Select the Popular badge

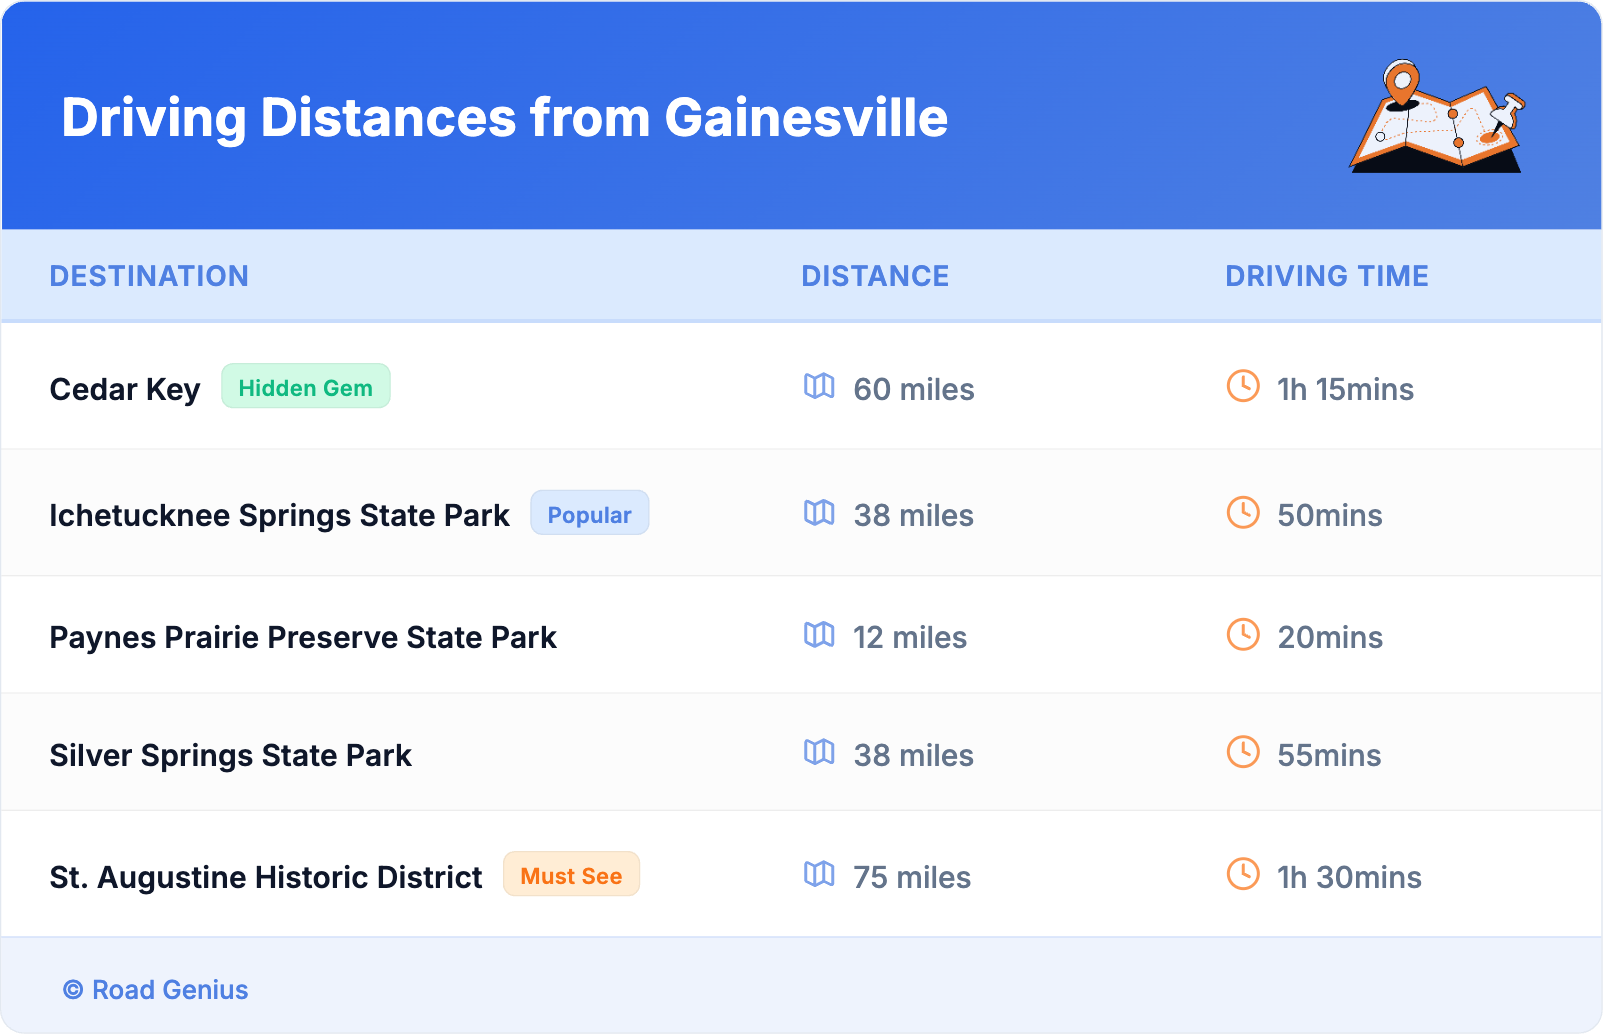point(589,514)
